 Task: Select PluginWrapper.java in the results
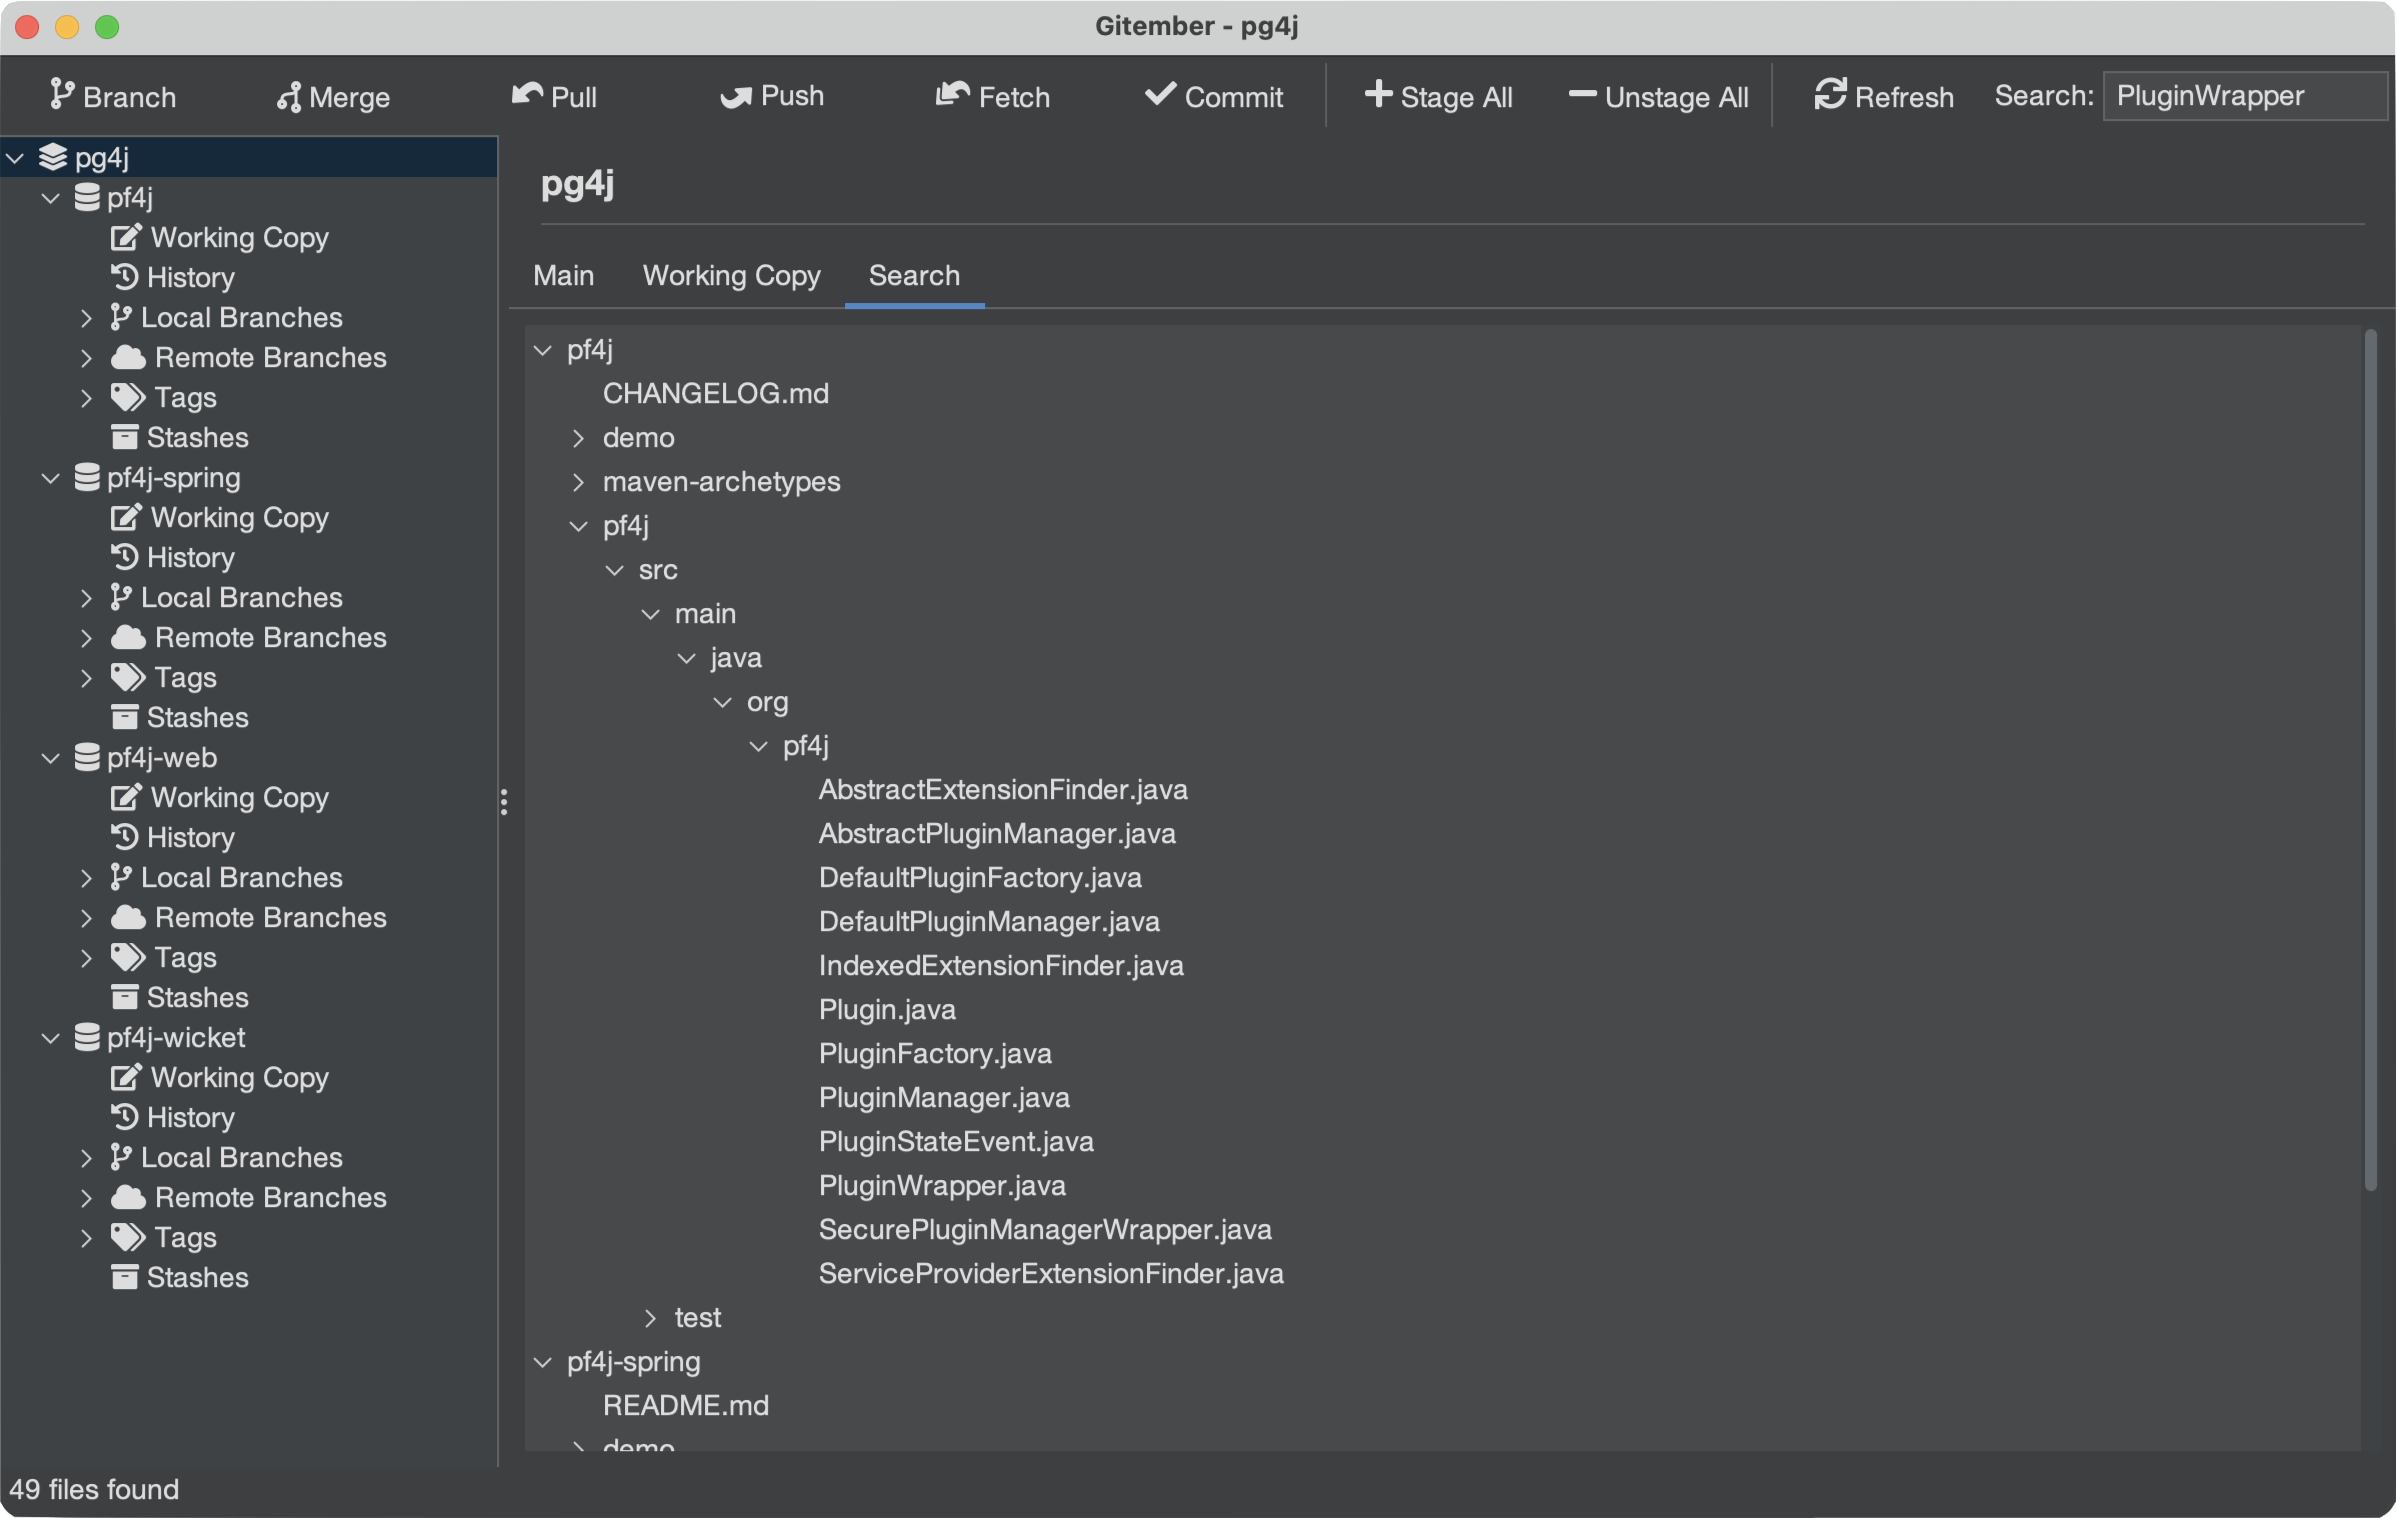coord(942,1185)
